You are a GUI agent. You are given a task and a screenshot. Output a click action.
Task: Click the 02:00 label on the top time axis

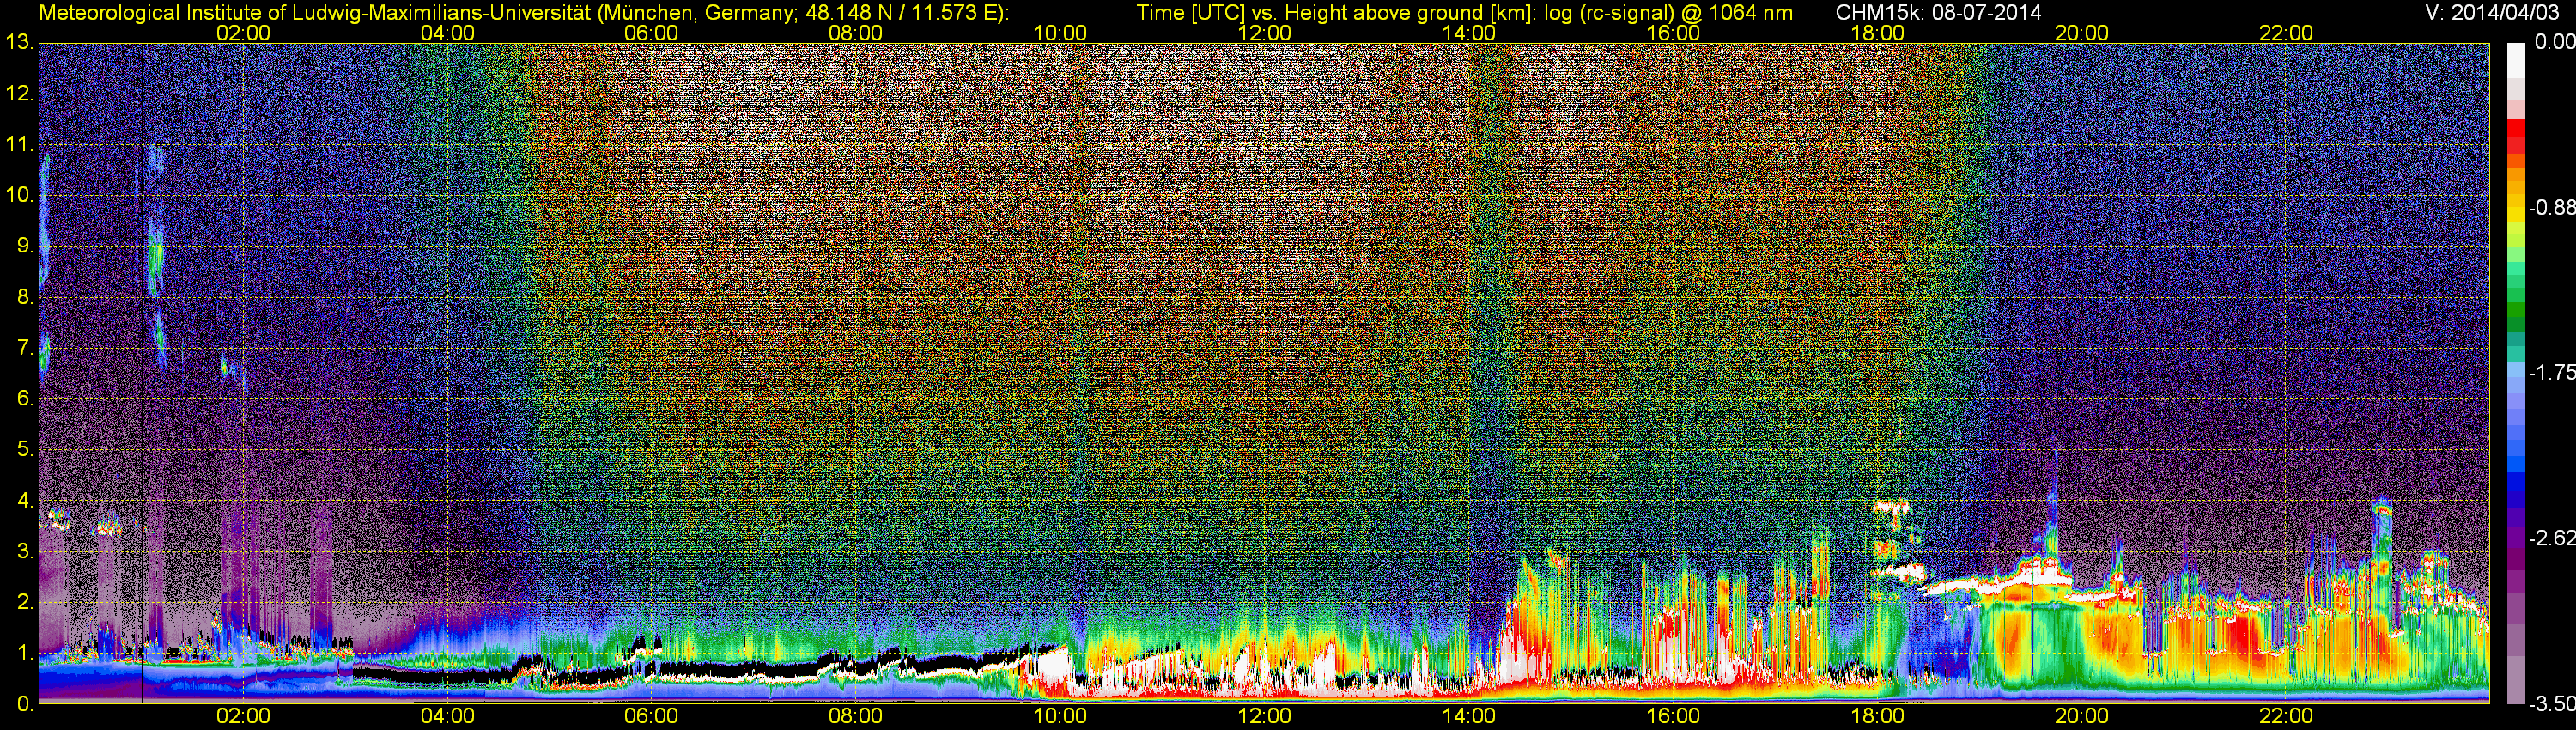pyautogui.click(x=243, y=33)
